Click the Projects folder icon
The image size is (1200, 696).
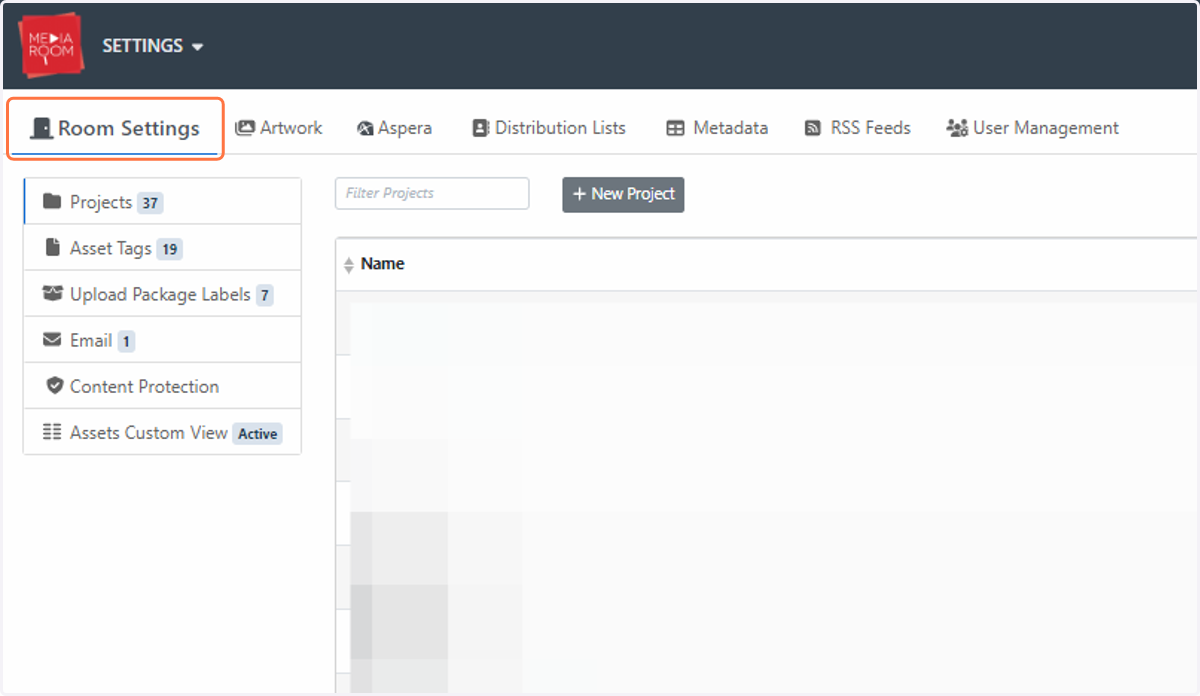pos(52,202)
